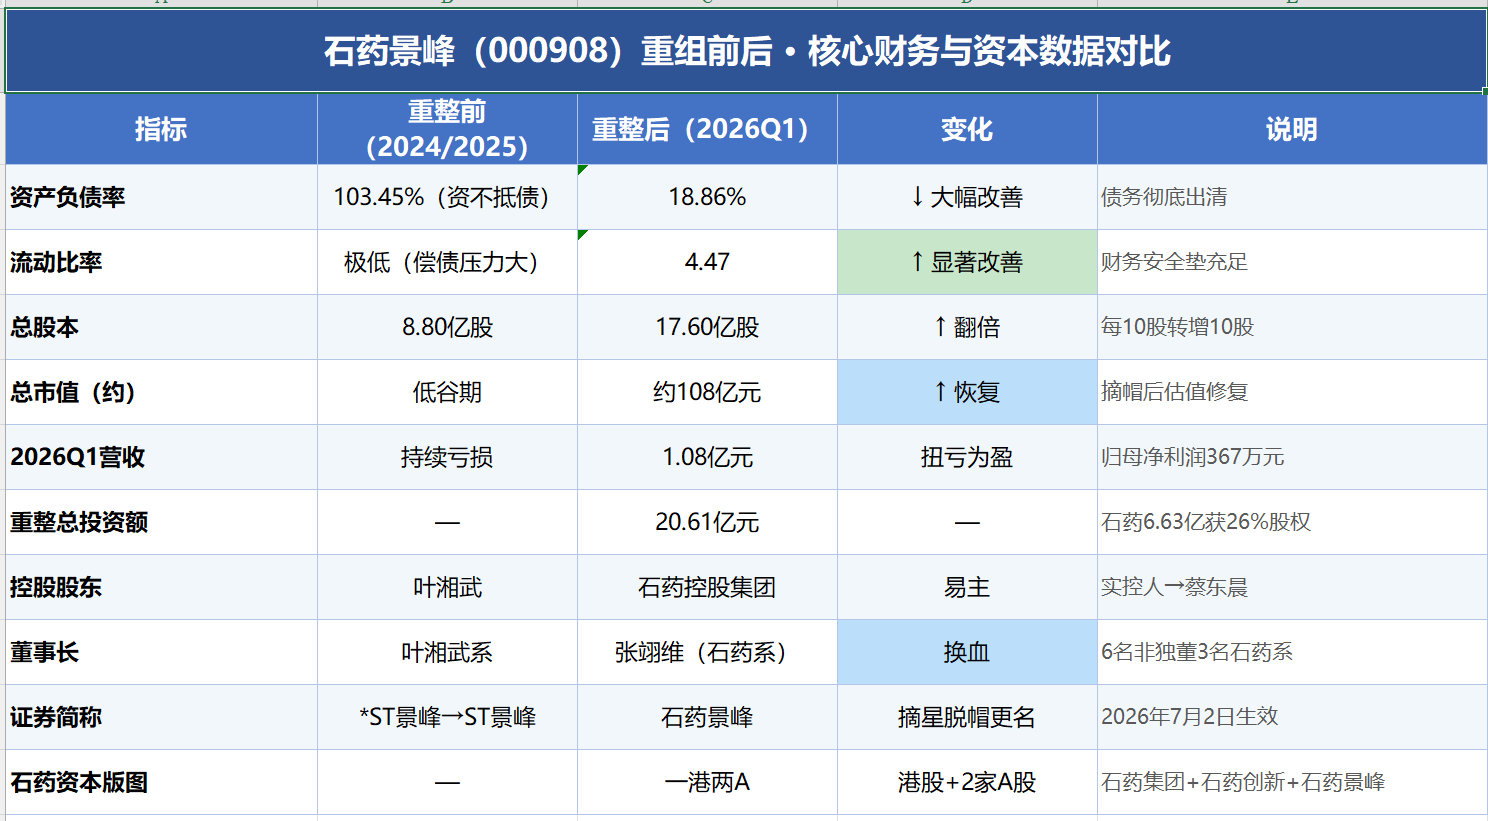Select cell 港股+2家A股
The height and width of the screenshot is (821, 1488).
click(x=967, y=782)
